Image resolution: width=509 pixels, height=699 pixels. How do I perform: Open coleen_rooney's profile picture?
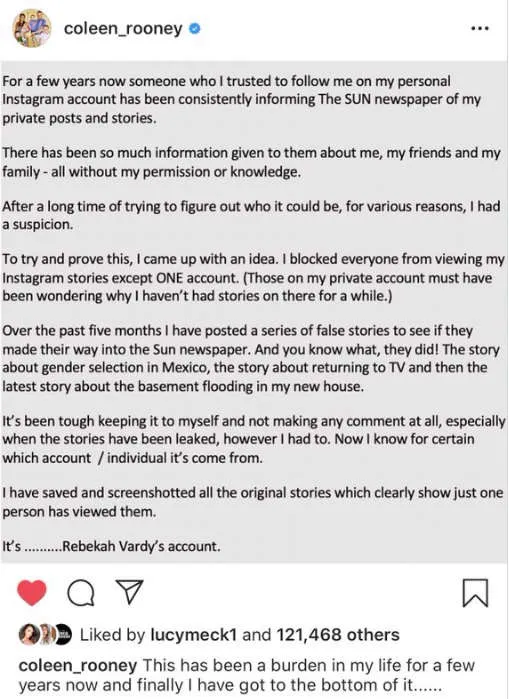[x=32, y=29]
